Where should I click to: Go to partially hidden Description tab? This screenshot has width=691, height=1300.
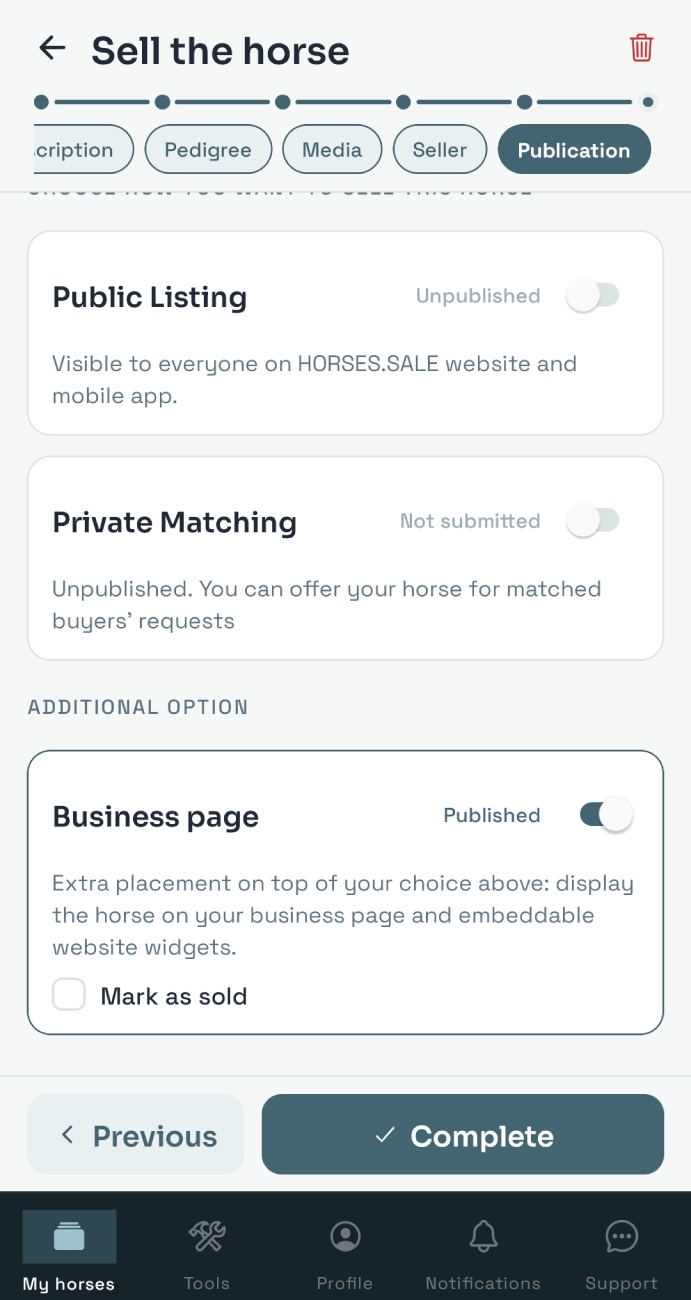(x=83, y=150)
